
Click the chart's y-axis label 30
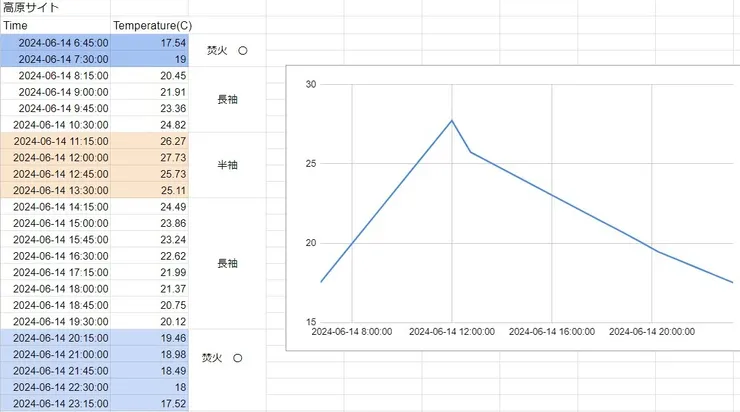pyautogui.click(x=310, y=85)
